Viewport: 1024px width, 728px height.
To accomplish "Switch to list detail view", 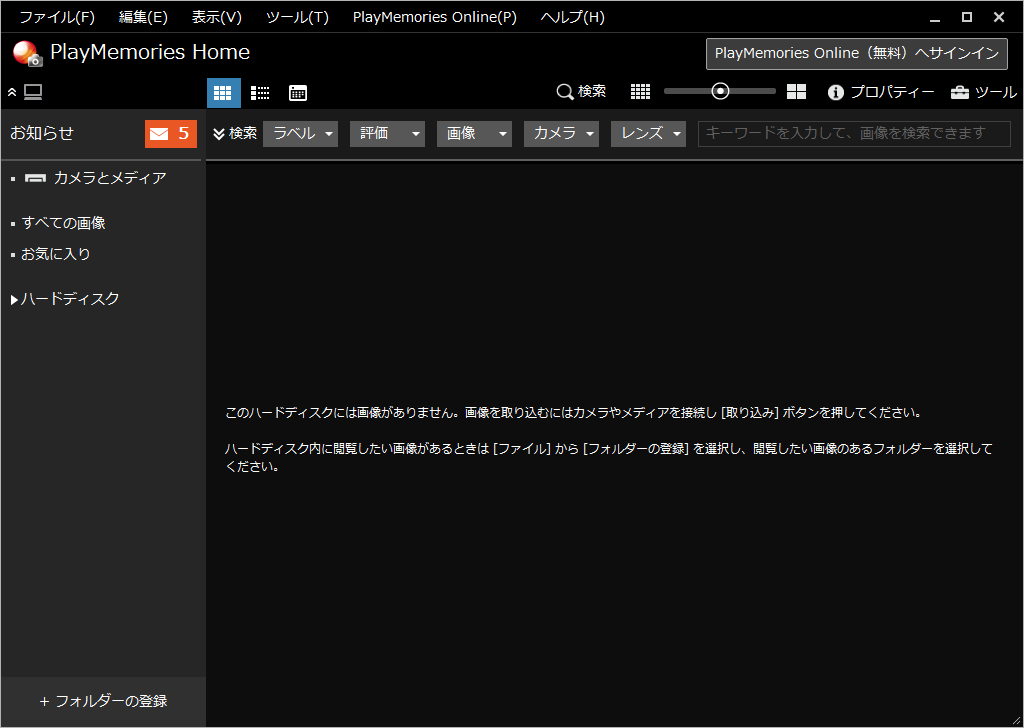I will 260,93.
